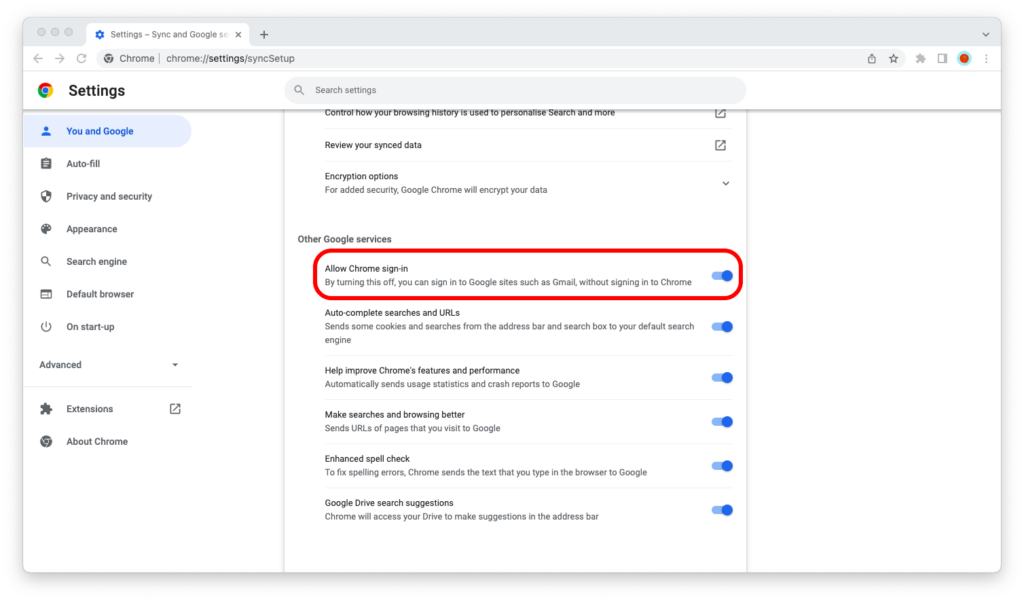Select the Settings – Sync and Google tab
This screenshot has width=1024, height=601.
click(x=168, y=35)
